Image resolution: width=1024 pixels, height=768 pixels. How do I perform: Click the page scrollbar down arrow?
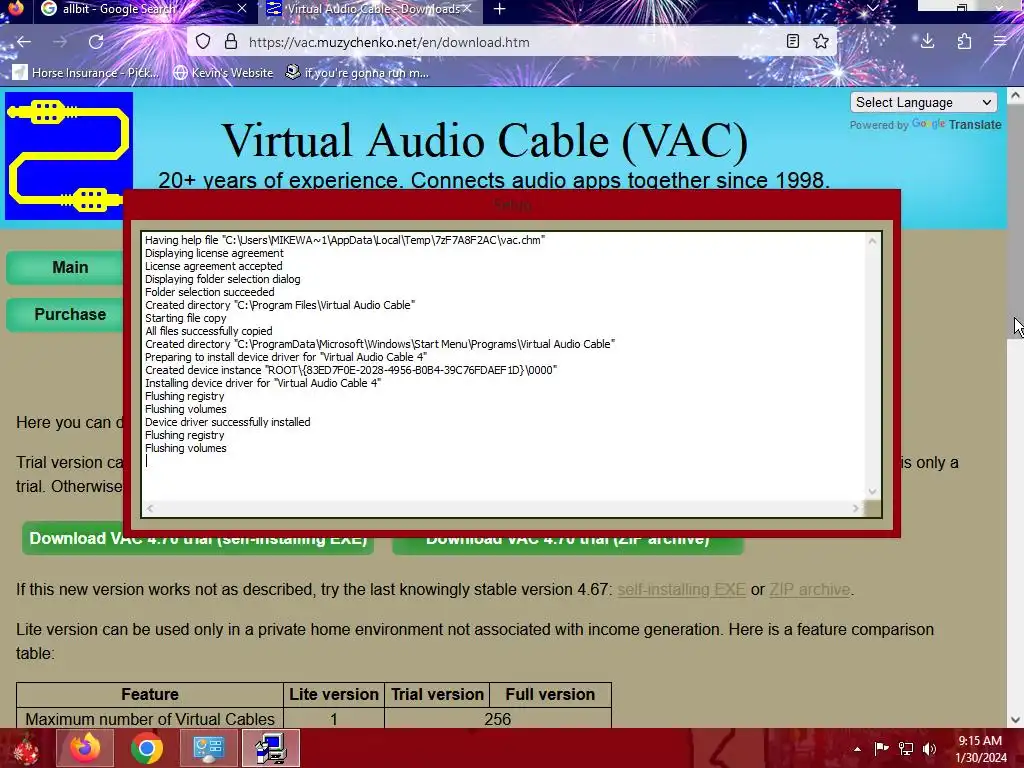coord(1015,720)
